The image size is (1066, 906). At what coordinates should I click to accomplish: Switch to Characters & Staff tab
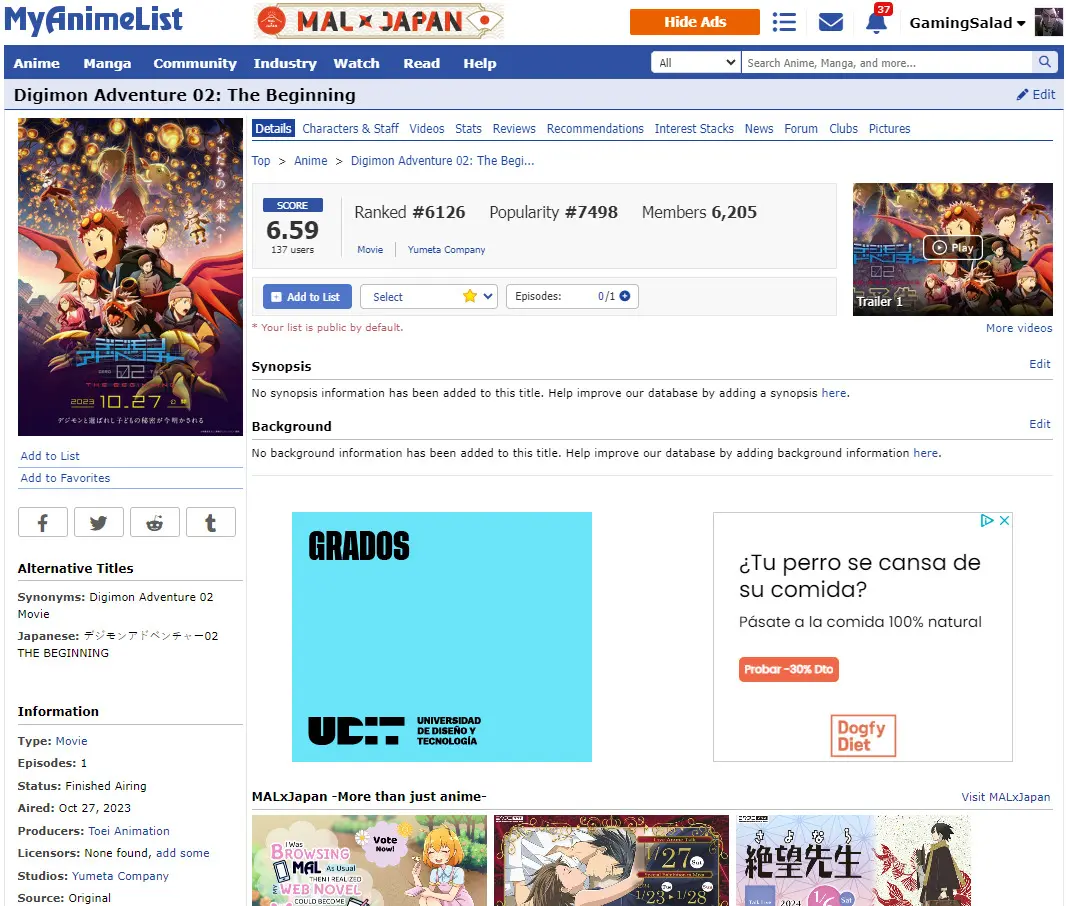[x=350, y=128]
